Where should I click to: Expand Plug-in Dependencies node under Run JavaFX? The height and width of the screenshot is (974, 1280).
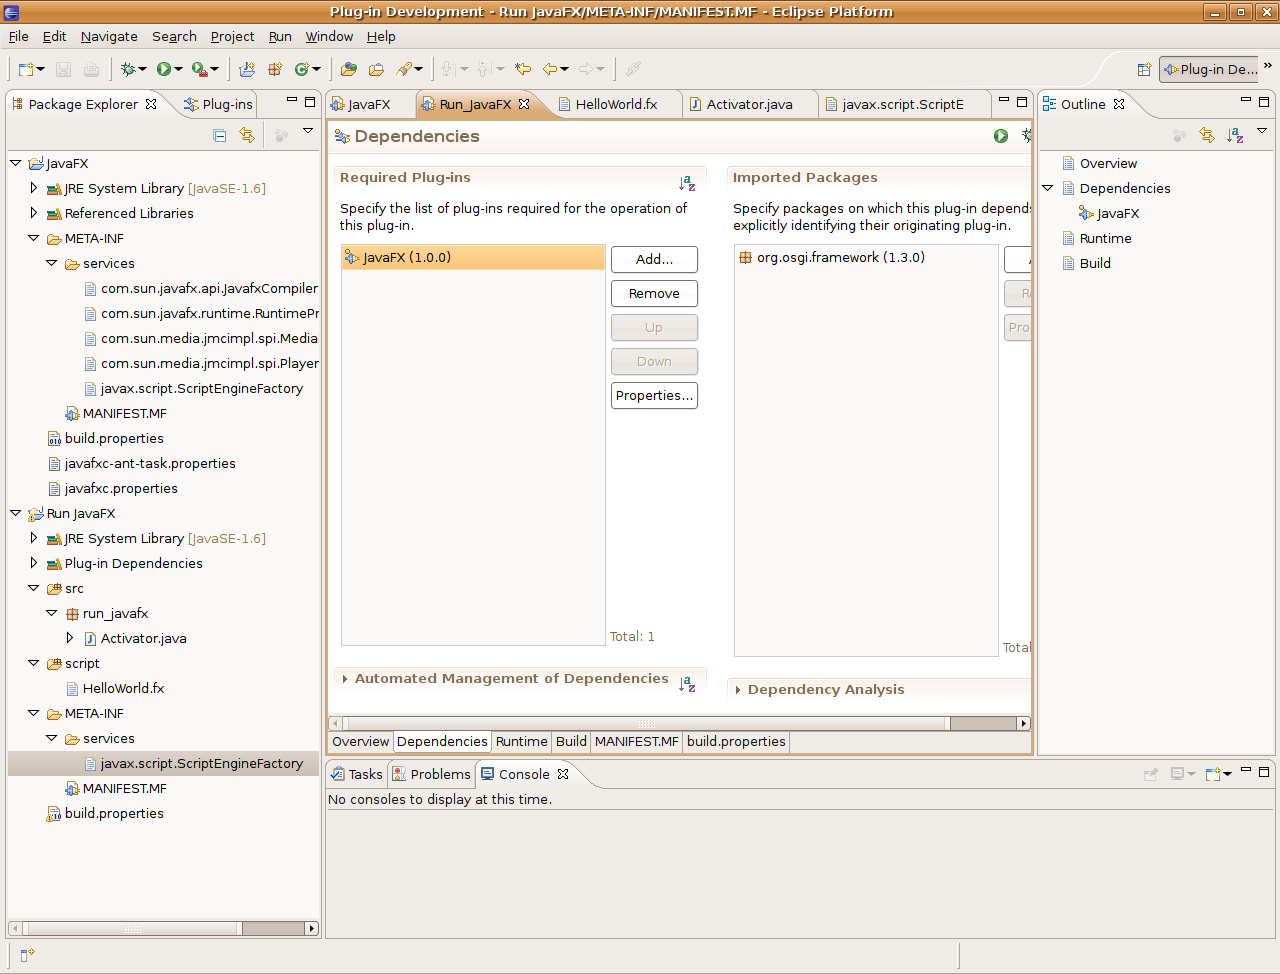[x=34, y=563]
